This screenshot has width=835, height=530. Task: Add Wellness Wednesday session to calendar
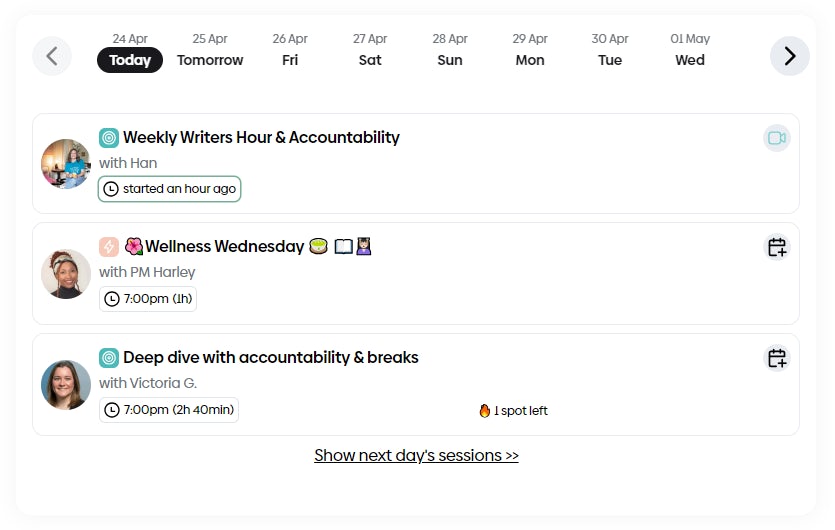pyautogui.click(x=776, y=247)
